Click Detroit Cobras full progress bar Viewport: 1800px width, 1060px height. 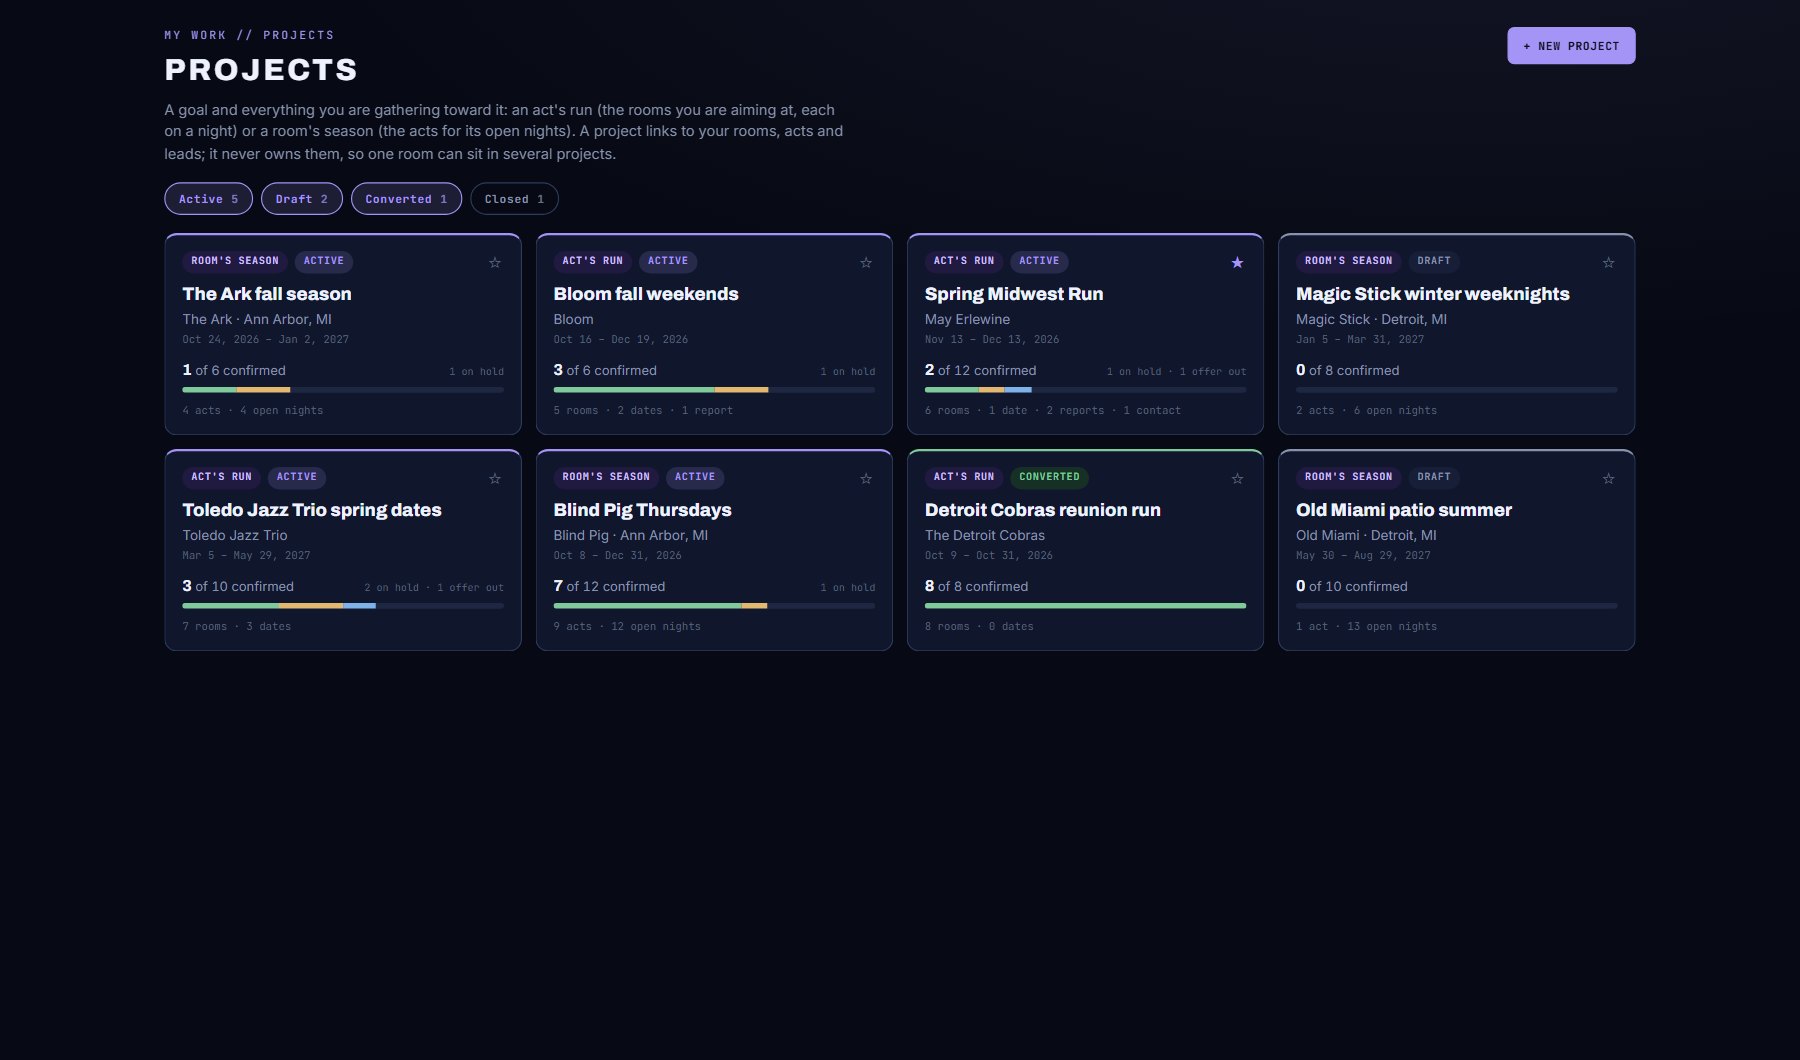pos(1085,606)
